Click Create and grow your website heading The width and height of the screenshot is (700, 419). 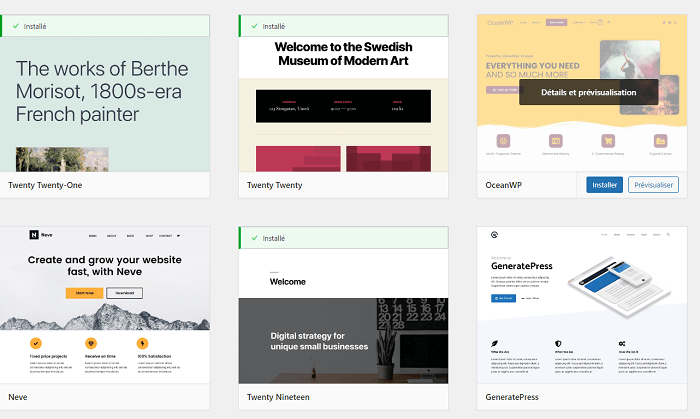coord(104,266)
